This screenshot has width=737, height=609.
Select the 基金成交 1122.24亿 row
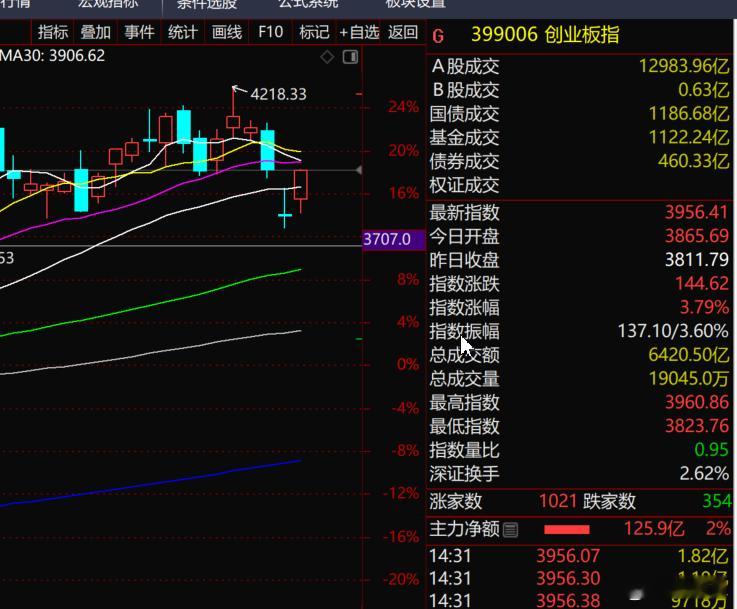[579, 137]
